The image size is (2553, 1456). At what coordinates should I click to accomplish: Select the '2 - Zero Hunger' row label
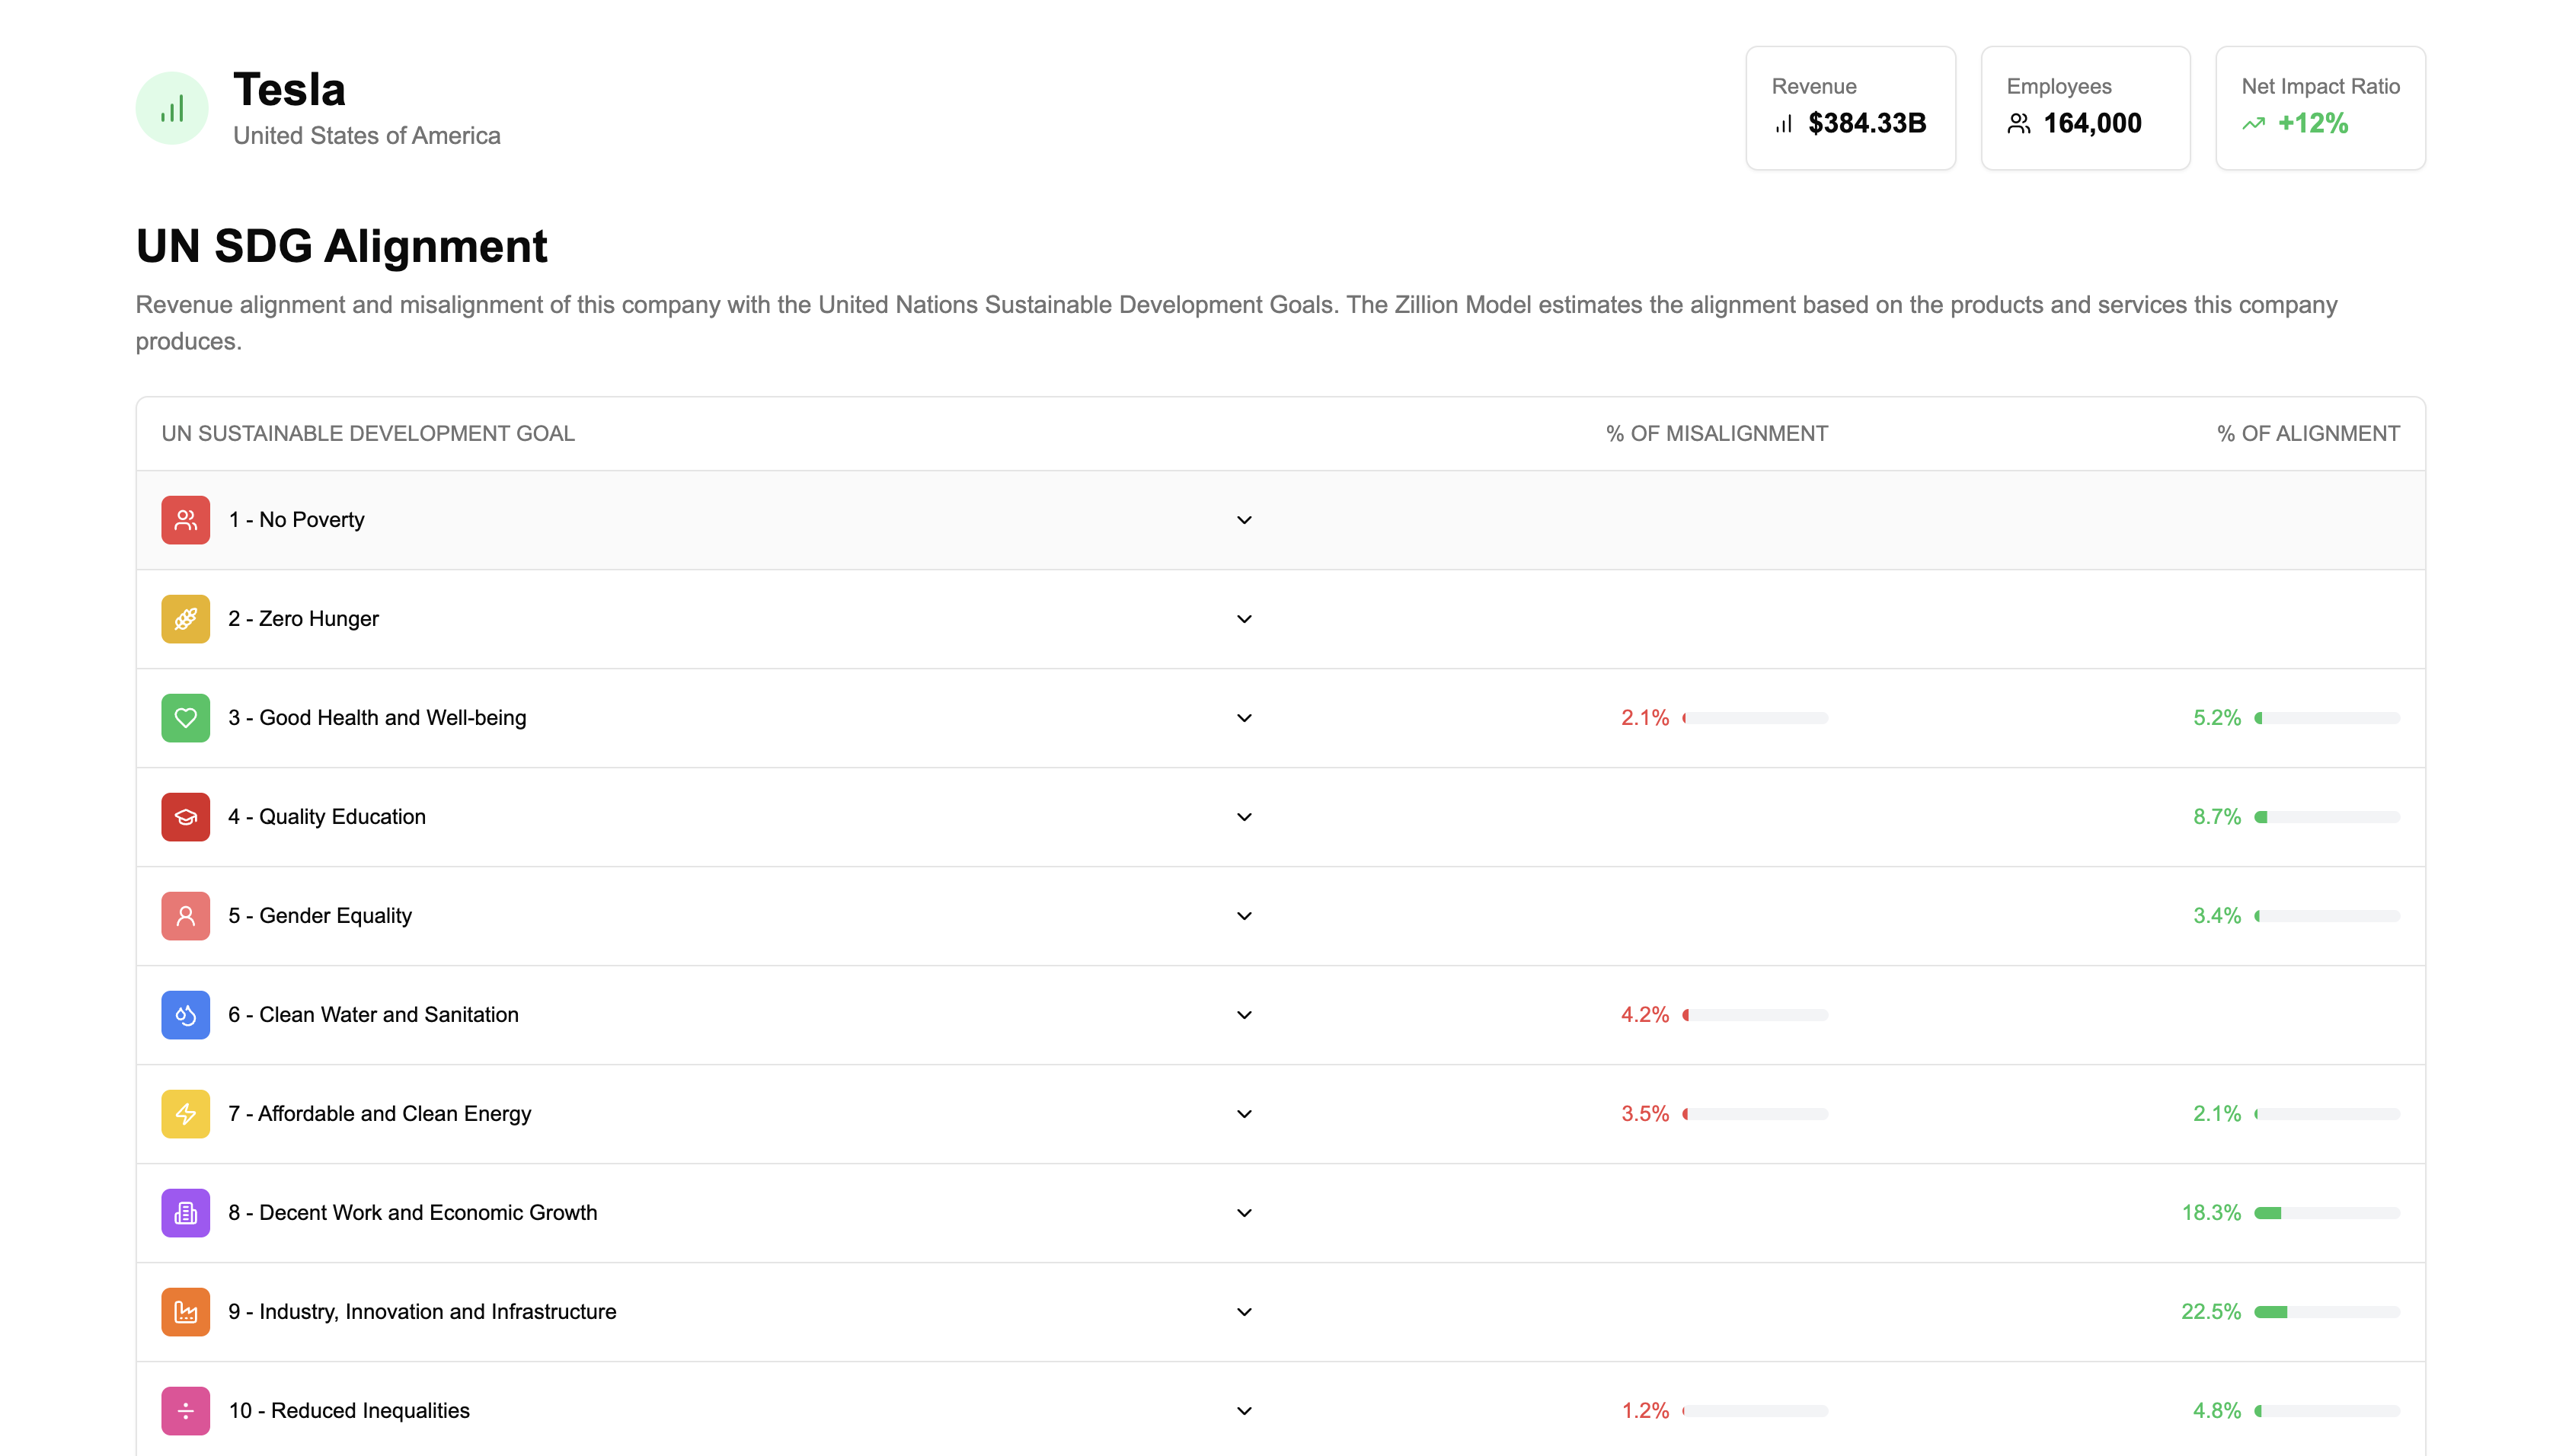(x=304, y=619)
